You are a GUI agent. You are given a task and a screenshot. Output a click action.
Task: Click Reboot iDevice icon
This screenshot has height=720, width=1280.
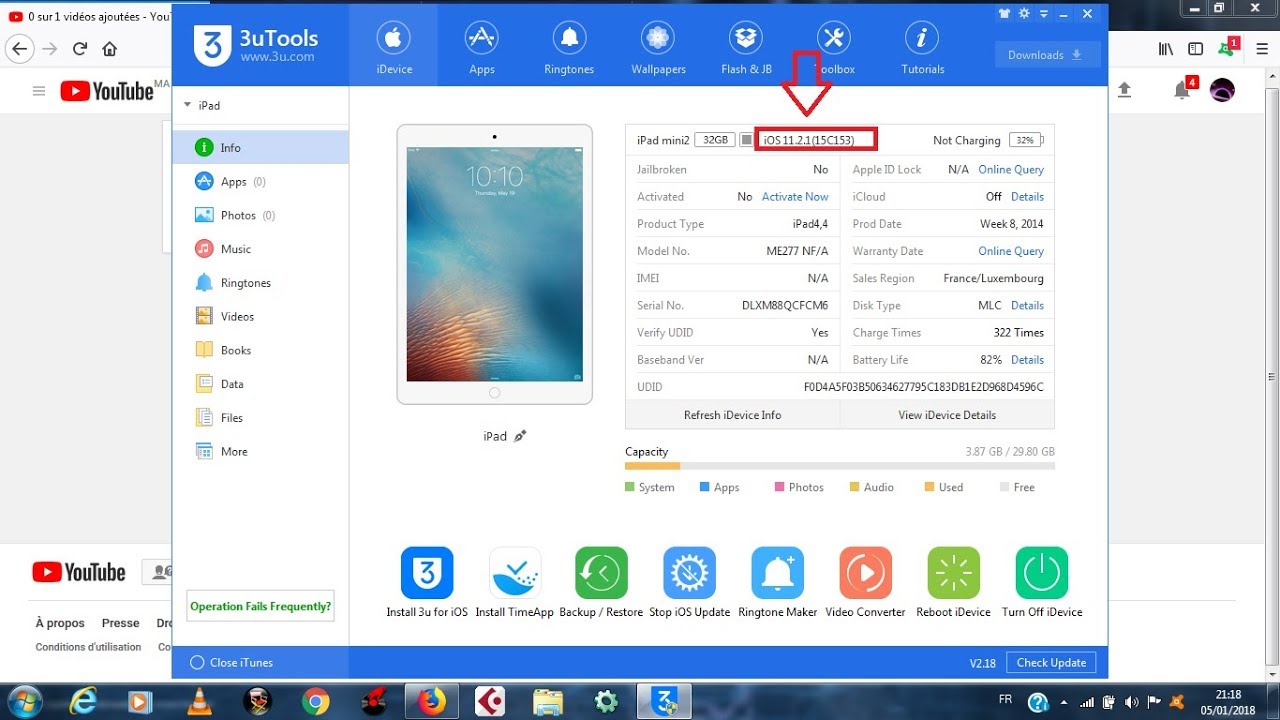point(954,573)
